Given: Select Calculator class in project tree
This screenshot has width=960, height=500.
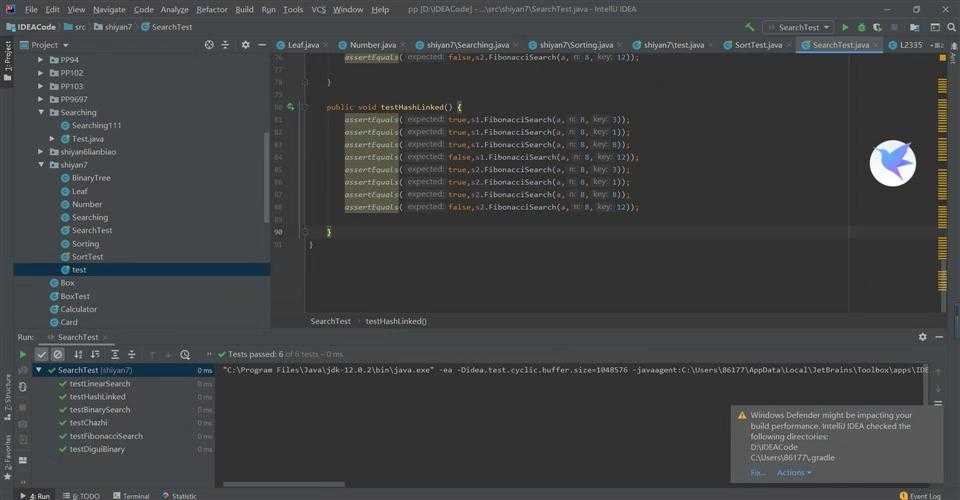Looking at the screenshot, I should [78, 309].
